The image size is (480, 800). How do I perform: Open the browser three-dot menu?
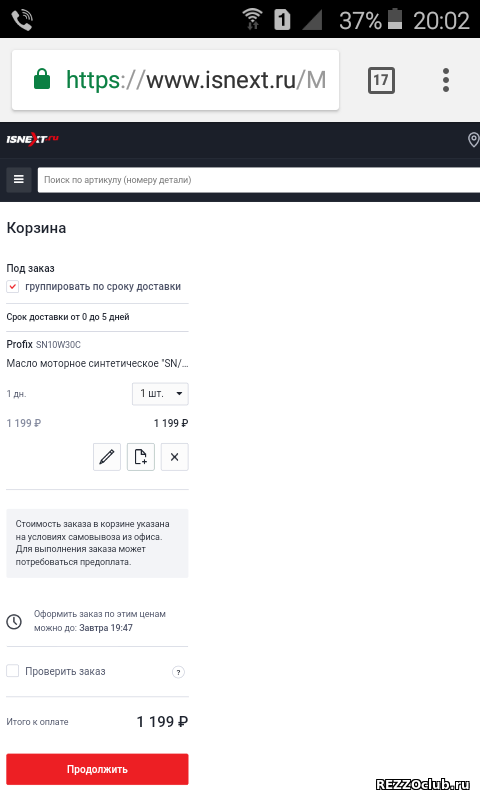446,80
